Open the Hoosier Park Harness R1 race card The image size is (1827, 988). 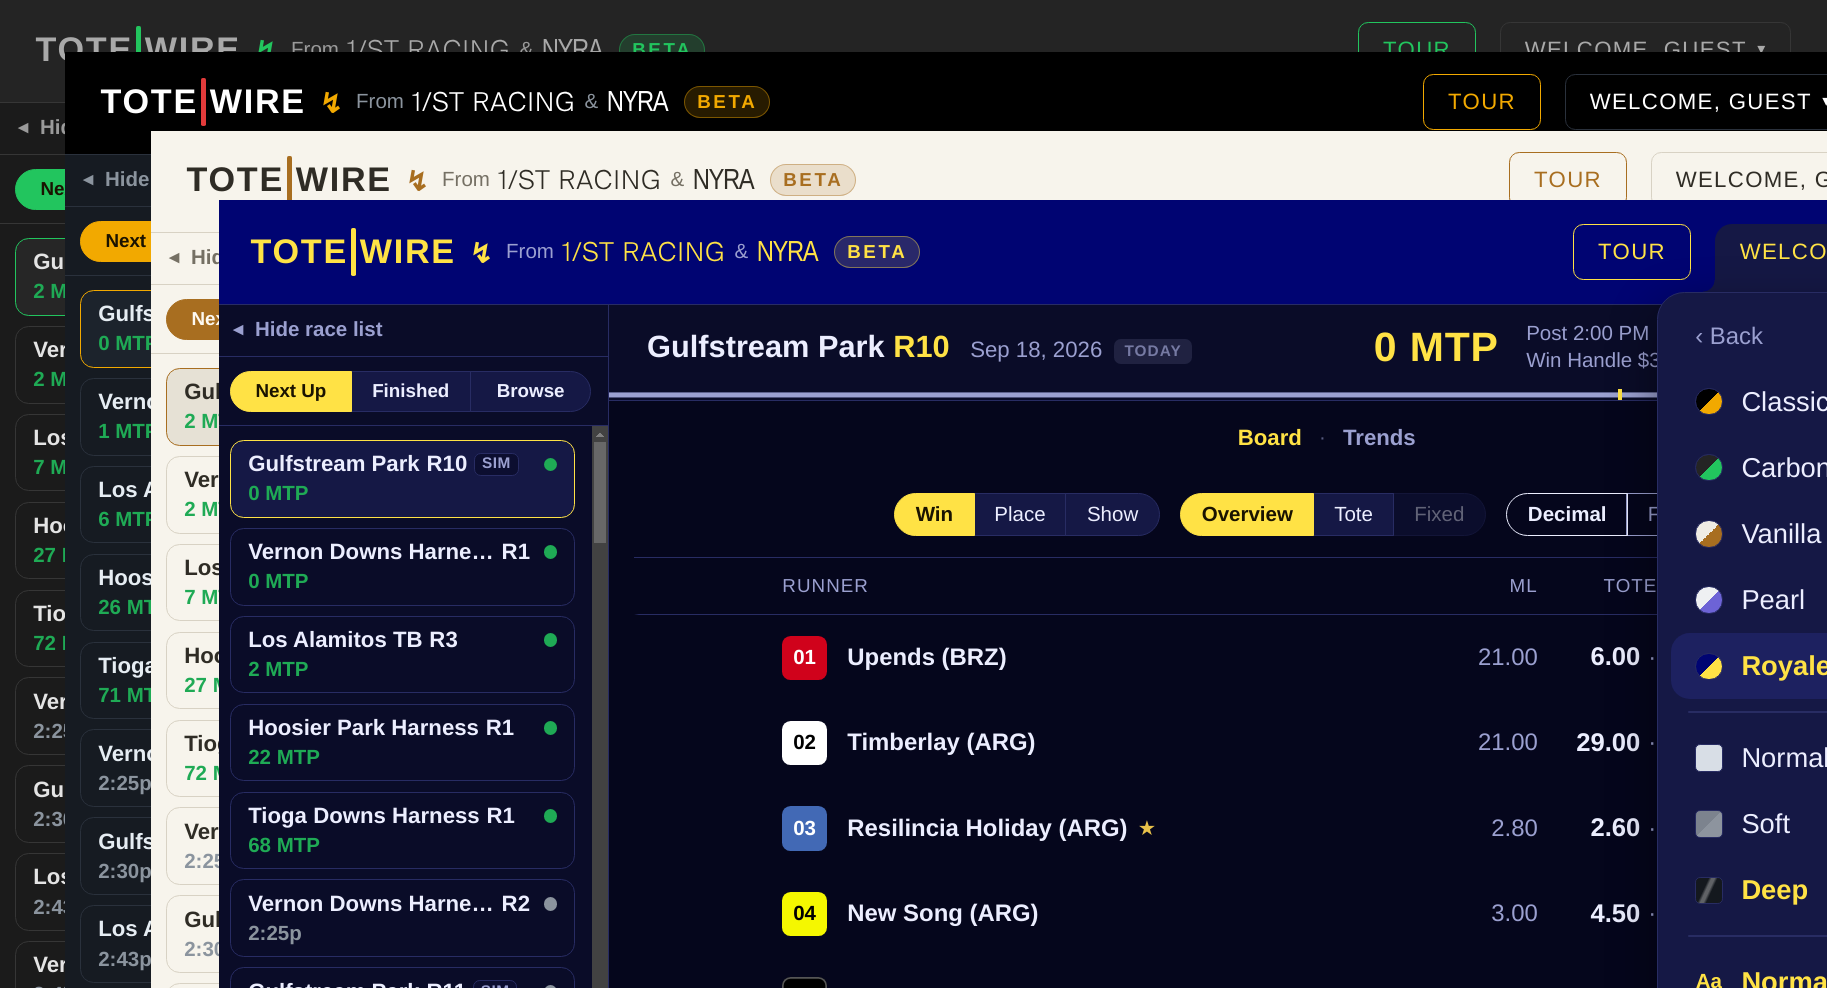402,742
